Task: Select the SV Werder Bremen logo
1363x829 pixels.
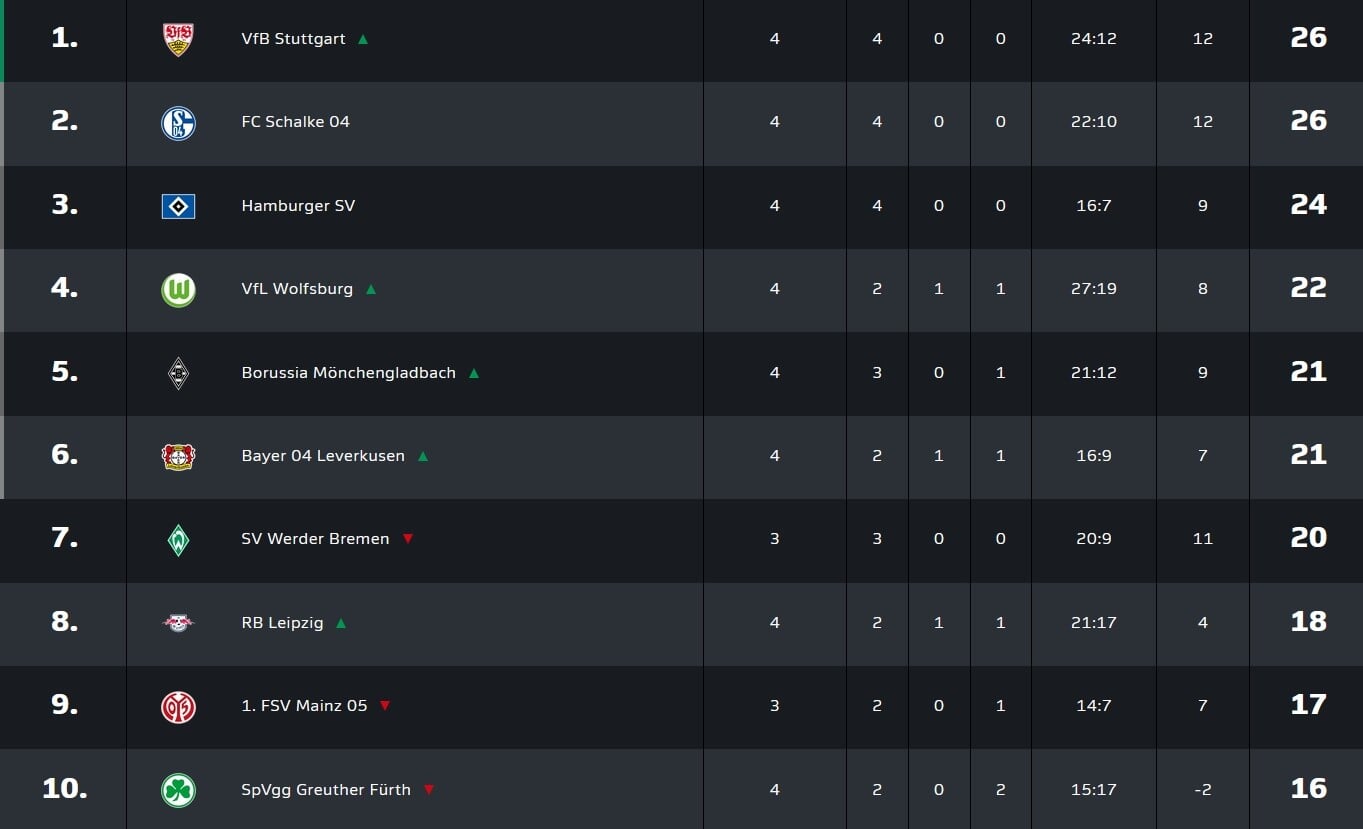Action: 178,540
